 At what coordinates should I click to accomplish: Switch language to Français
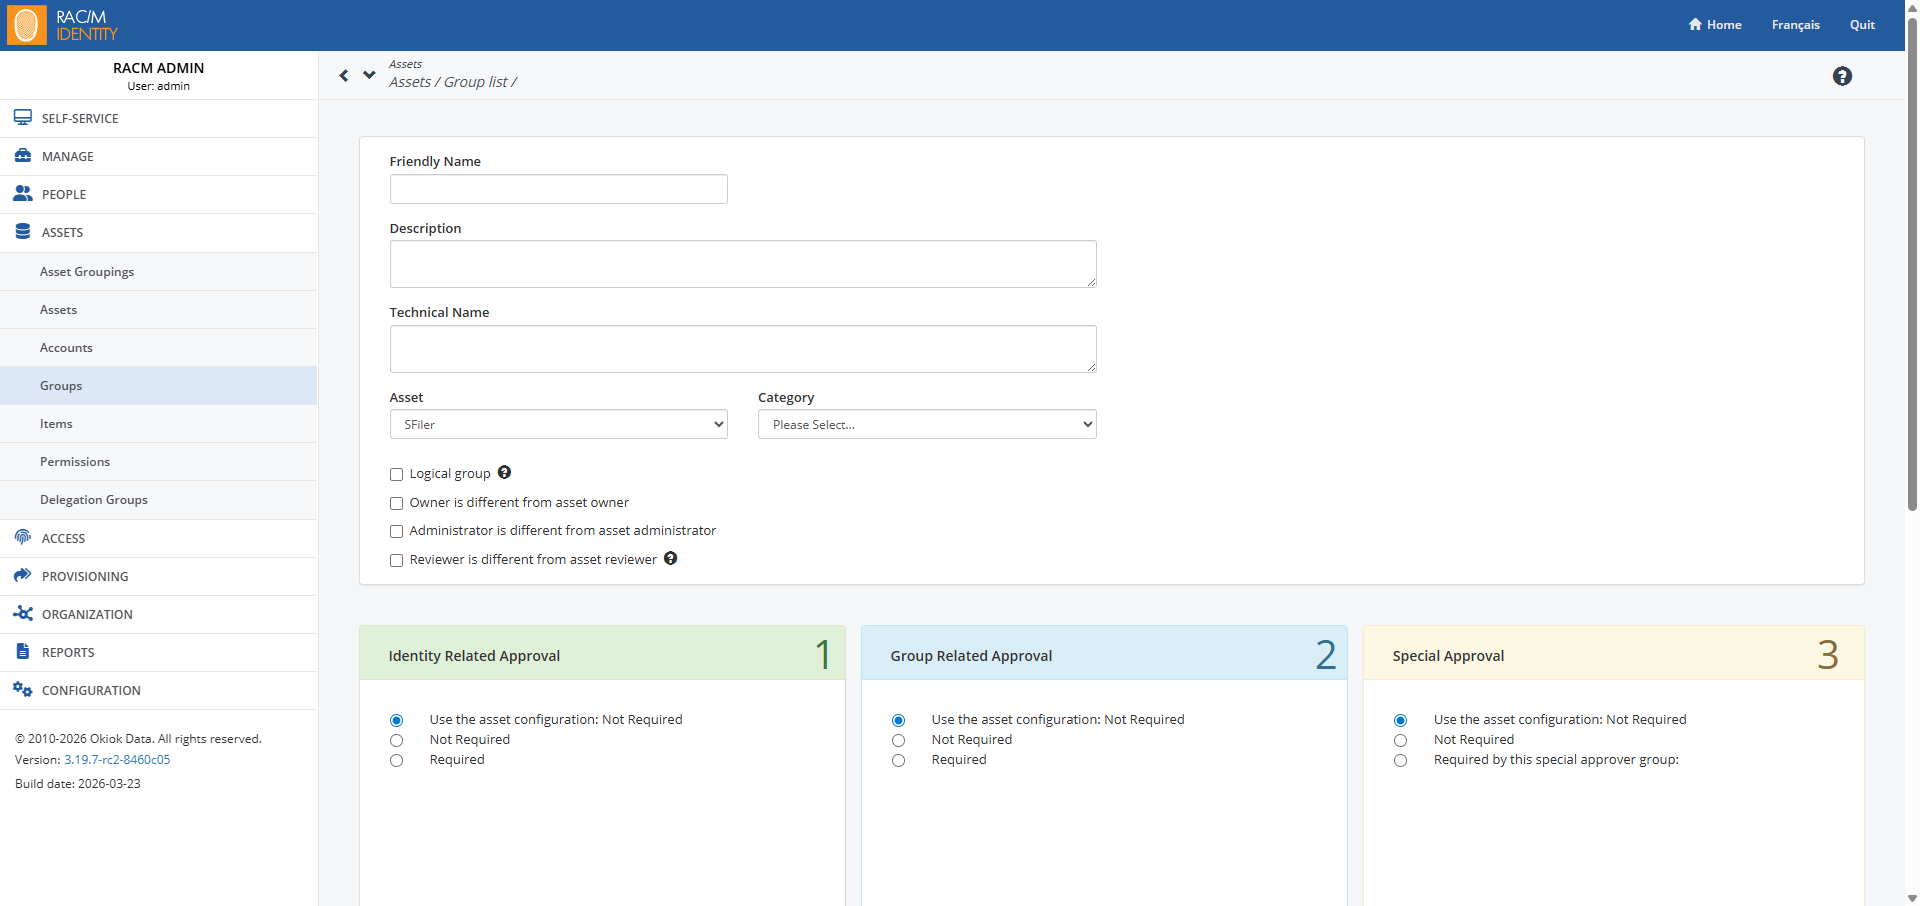(1795, 25)
